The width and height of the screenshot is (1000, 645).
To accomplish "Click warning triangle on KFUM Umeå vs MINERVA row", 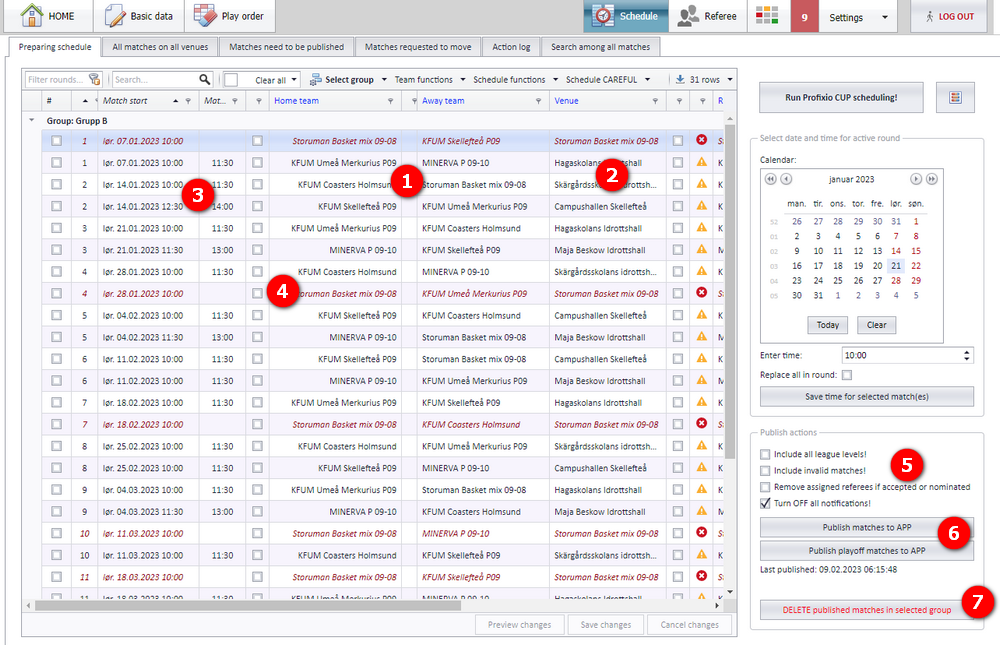I will coord(702,162).
